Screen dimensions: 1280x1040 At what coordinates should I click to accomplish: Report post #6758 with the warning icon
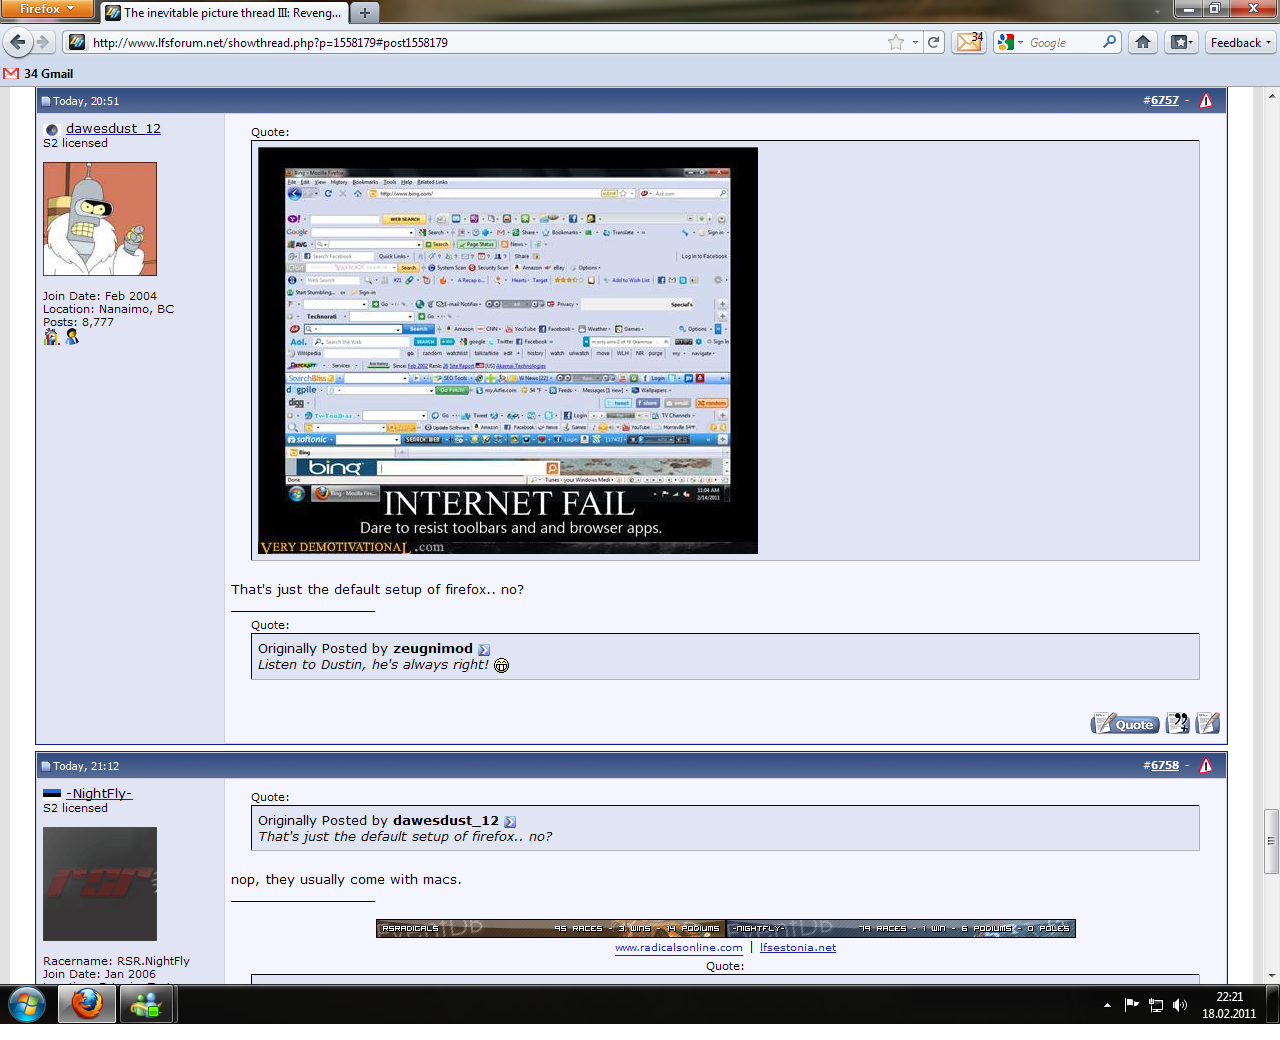pos(1206,765)
